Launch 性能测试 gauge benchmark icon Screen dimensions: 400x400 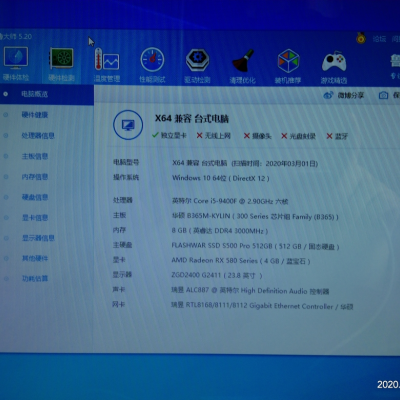[x=152, y=60]
